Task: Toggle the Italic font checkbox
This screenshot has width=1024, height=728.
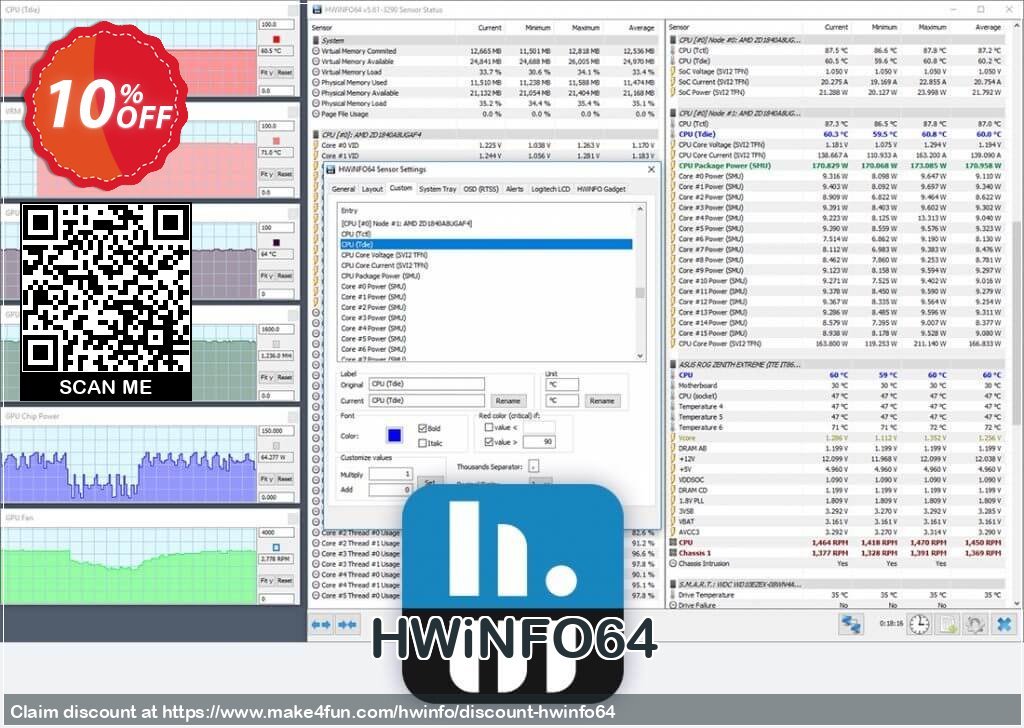Action: [422, 443]
